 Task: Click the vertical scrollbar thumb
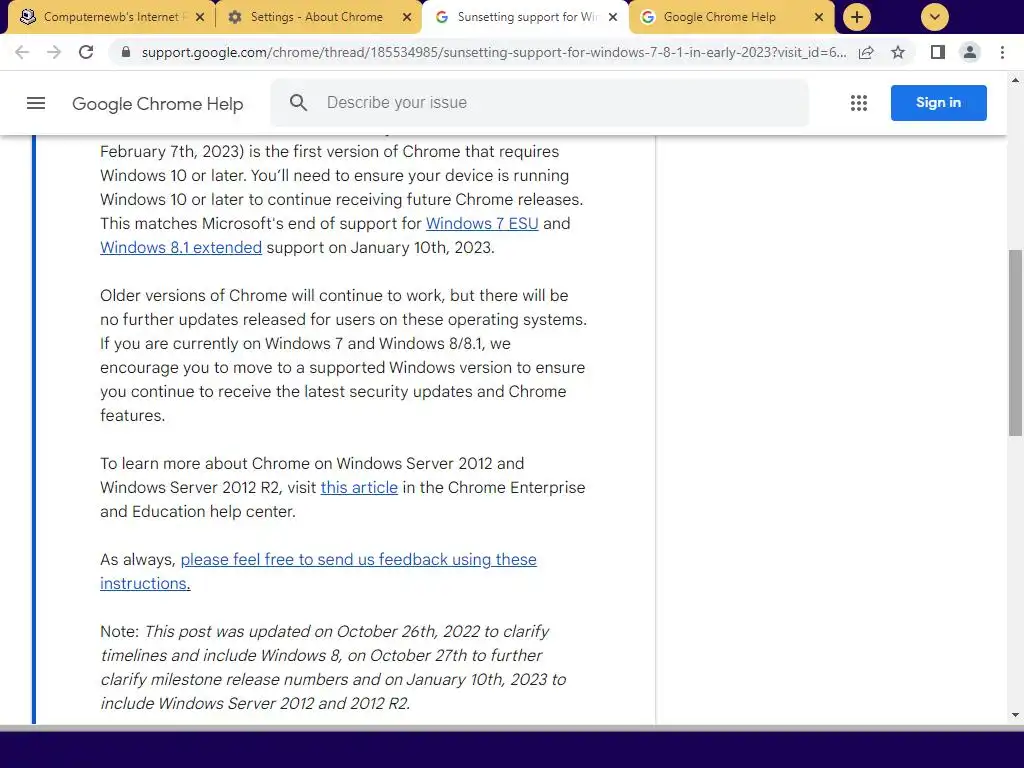click(1015, 342)
